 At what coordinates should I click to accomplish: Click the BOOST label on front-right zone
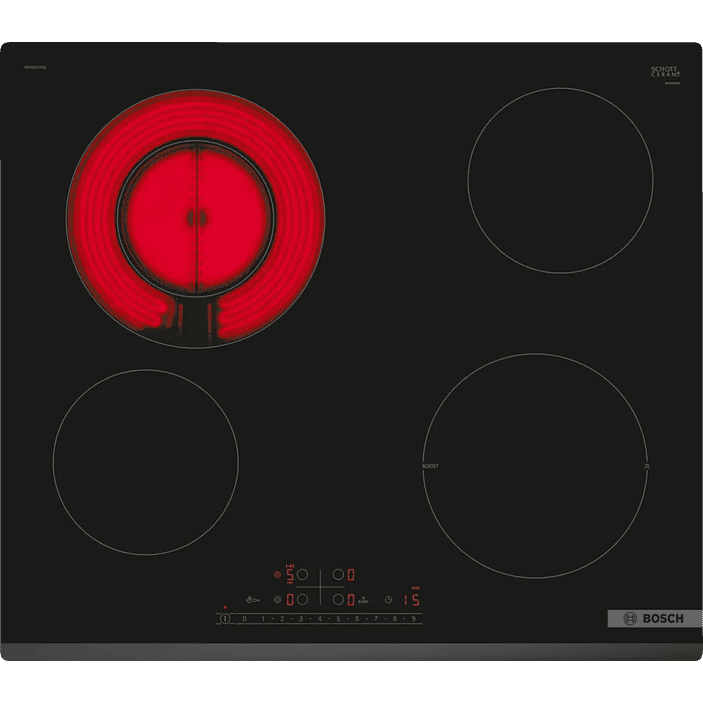[430, 466]
